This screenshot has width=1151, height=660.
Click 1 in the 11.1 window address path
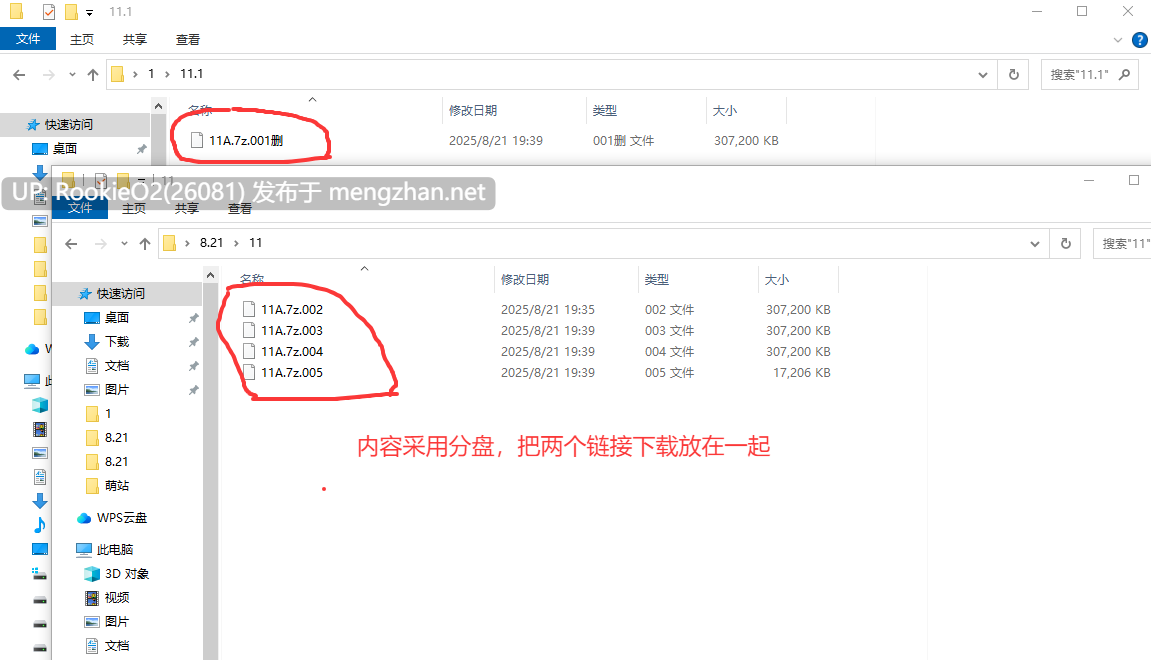click(x=151, y=73)
